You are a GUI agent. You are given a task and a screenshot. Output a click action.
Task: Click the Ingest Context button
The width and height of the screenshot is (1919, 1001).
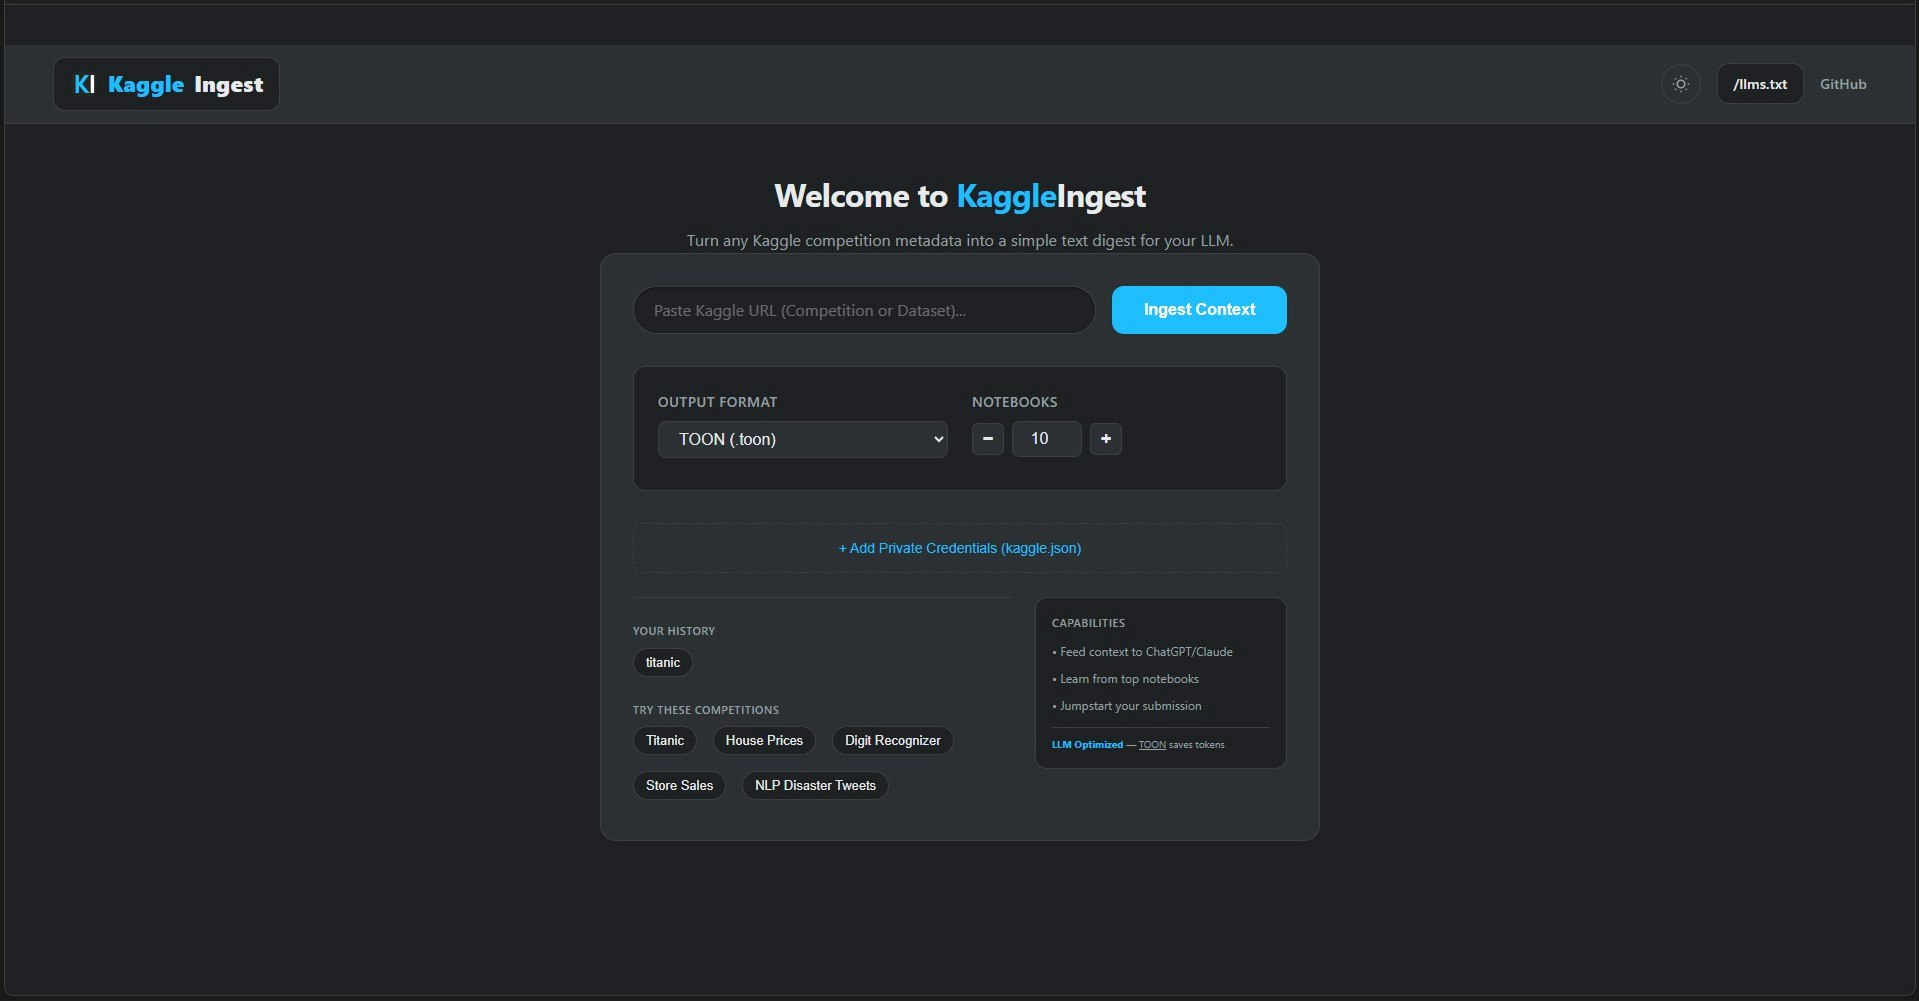tap(1198, 309)
